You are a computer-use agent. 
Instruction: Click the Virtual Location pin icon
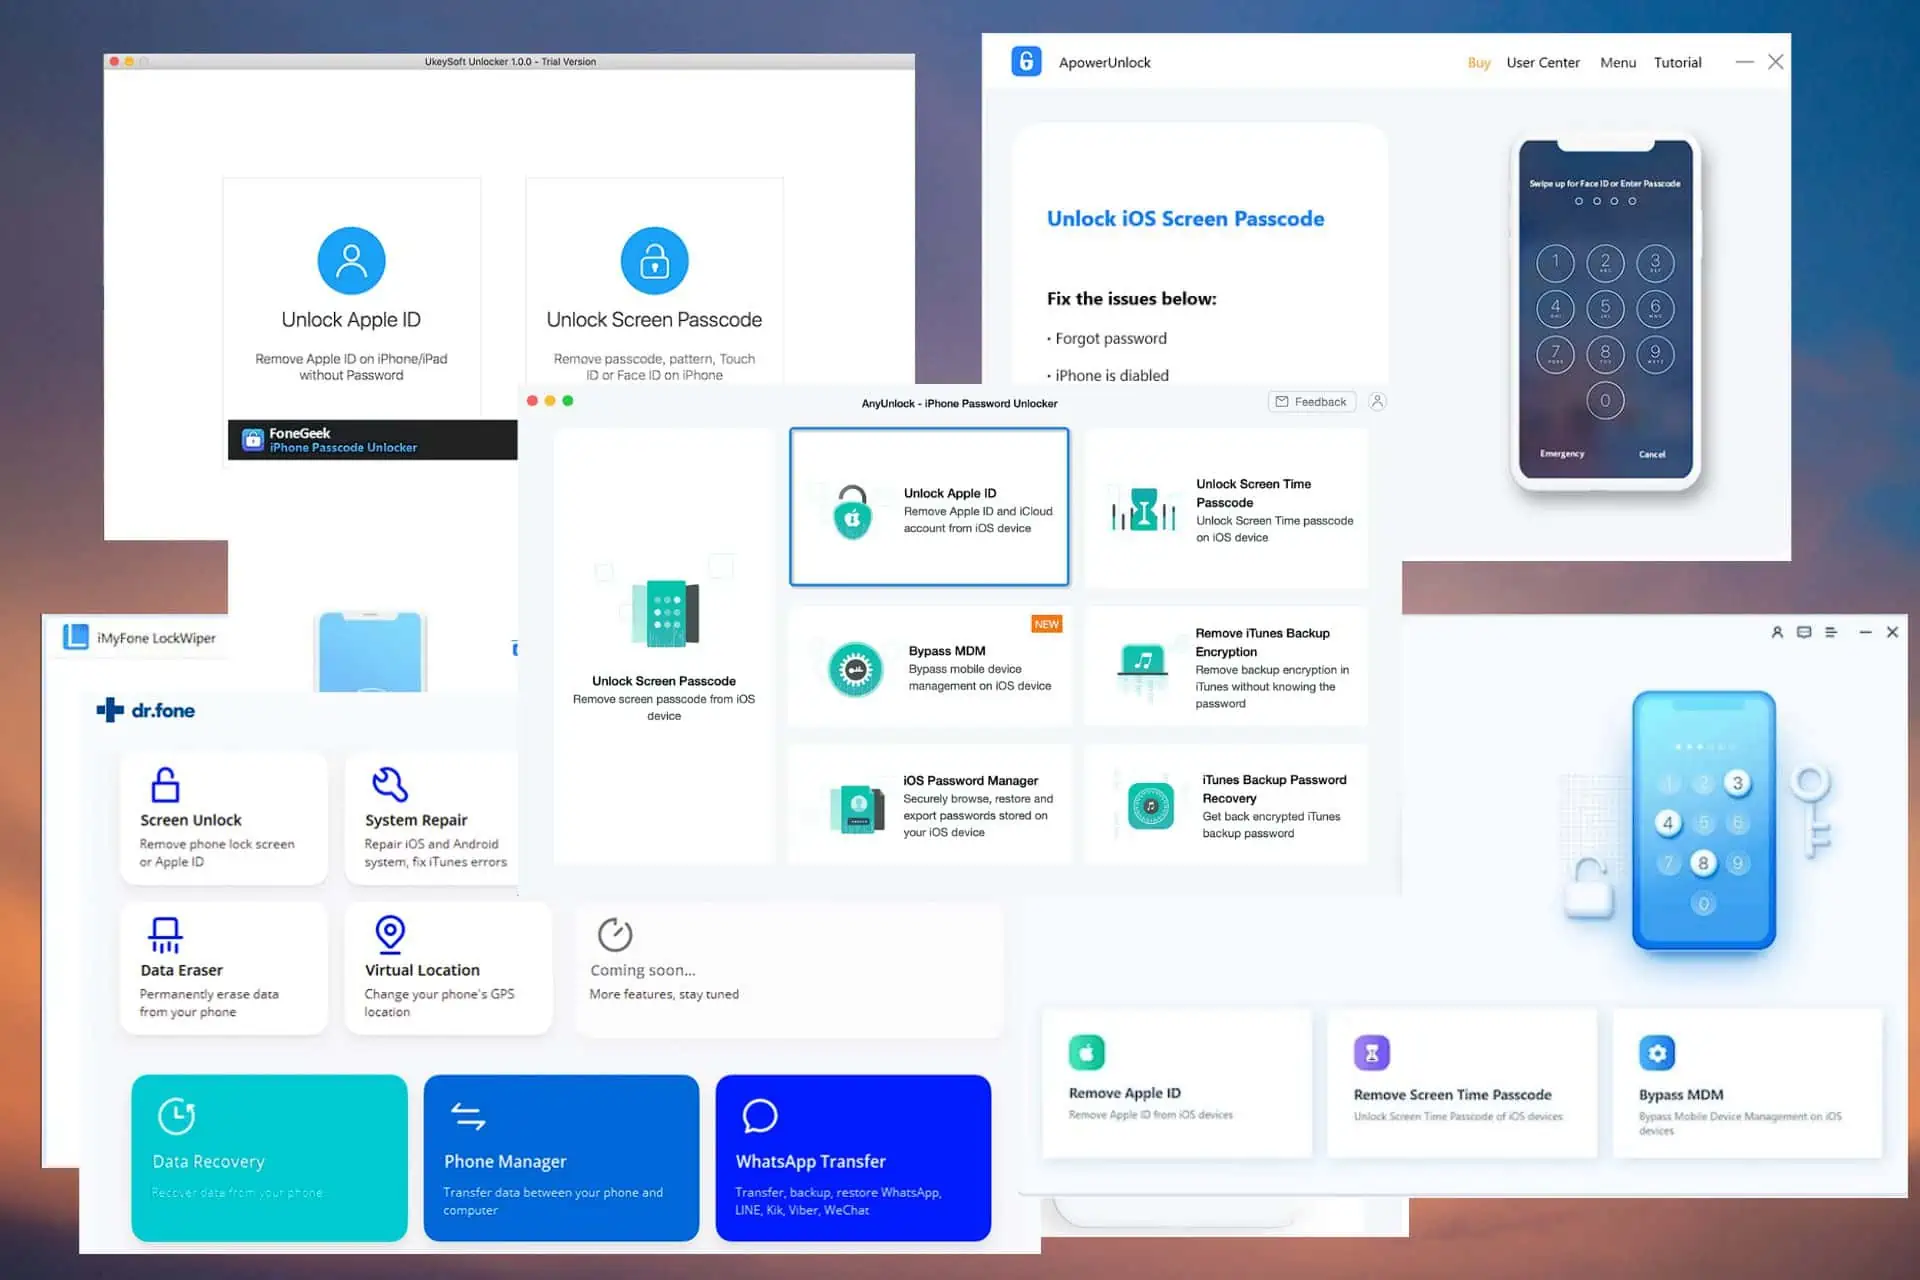(x=390, y=934)
